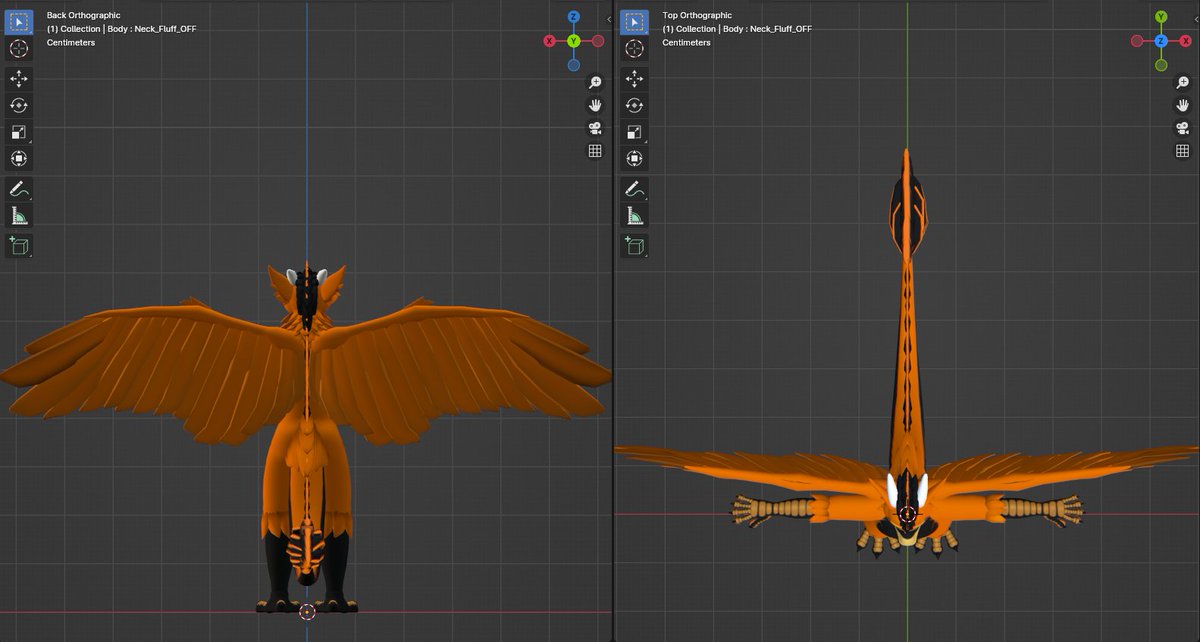
Task: Click the Add Cube tool in Back Orthographic viewport
Action: point(19,245)
